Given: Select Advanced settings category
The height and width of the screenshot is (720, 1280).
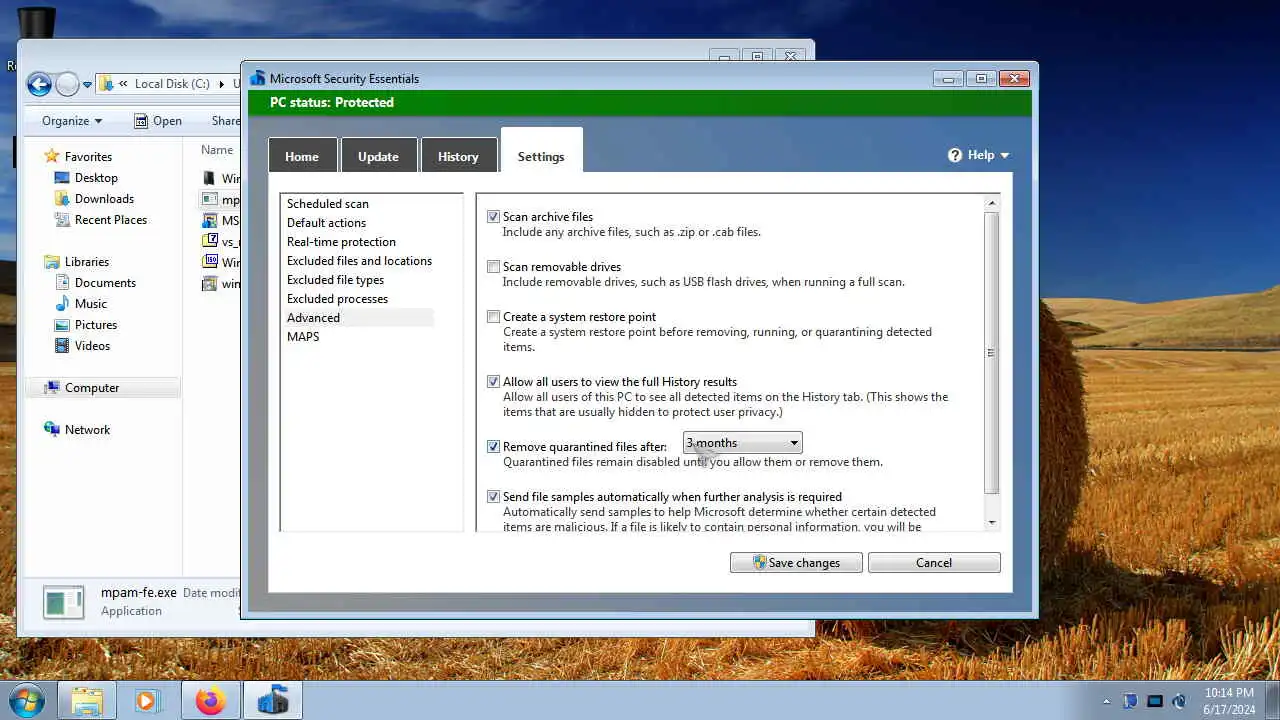Looking at the screenshot, I should tap(359, 318).
